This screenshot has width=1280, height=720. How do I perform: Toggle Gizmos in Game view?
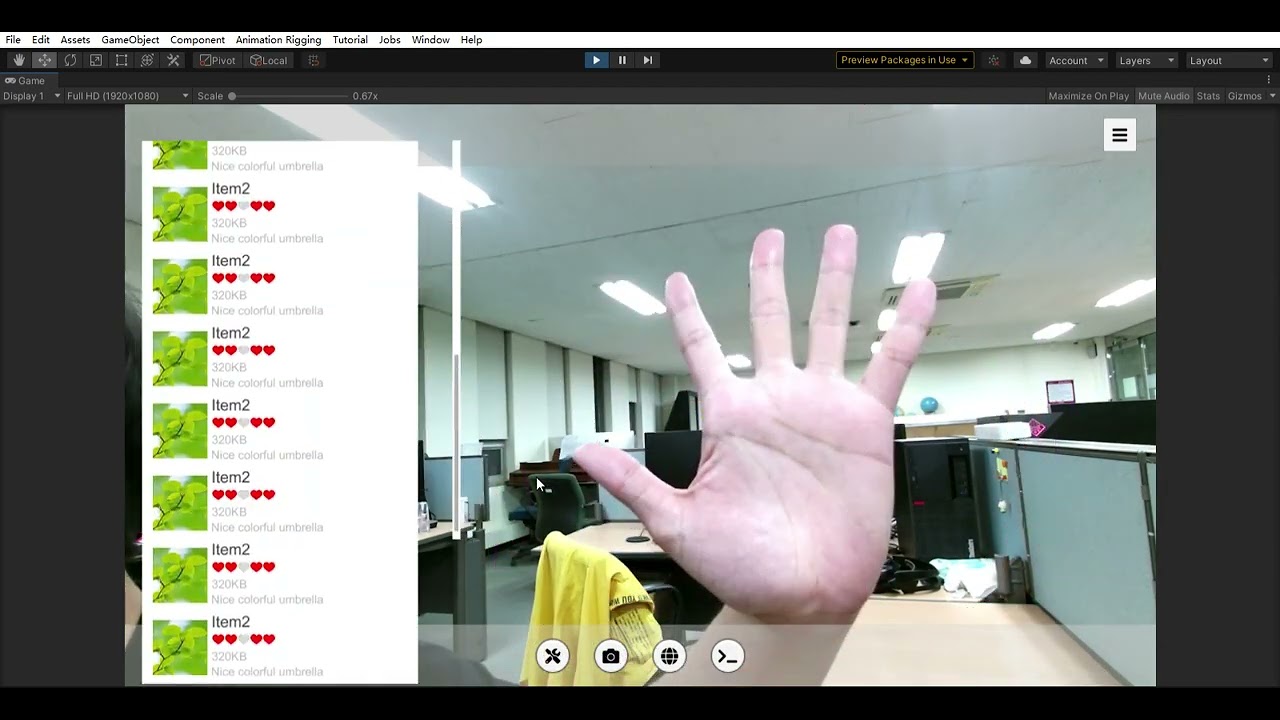pos(1244,96)
